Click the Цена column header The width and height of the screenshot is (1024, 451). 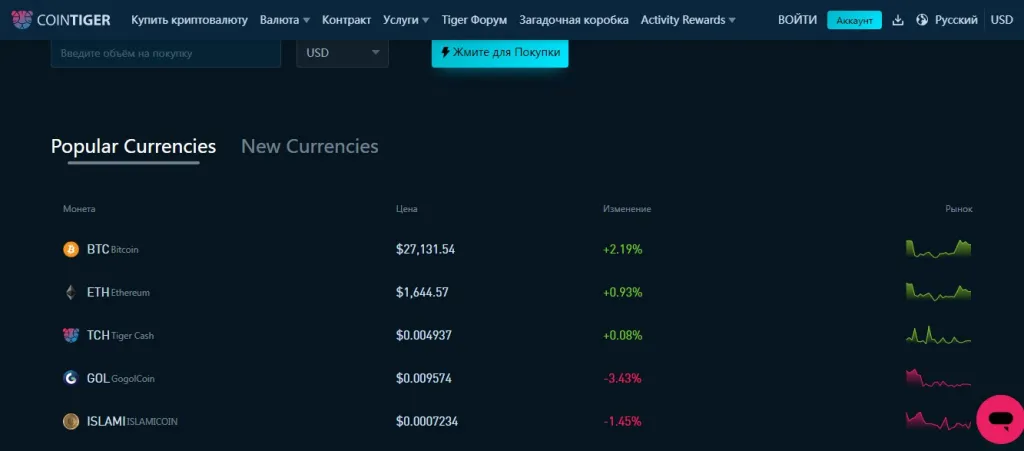(x=406, y=209)
